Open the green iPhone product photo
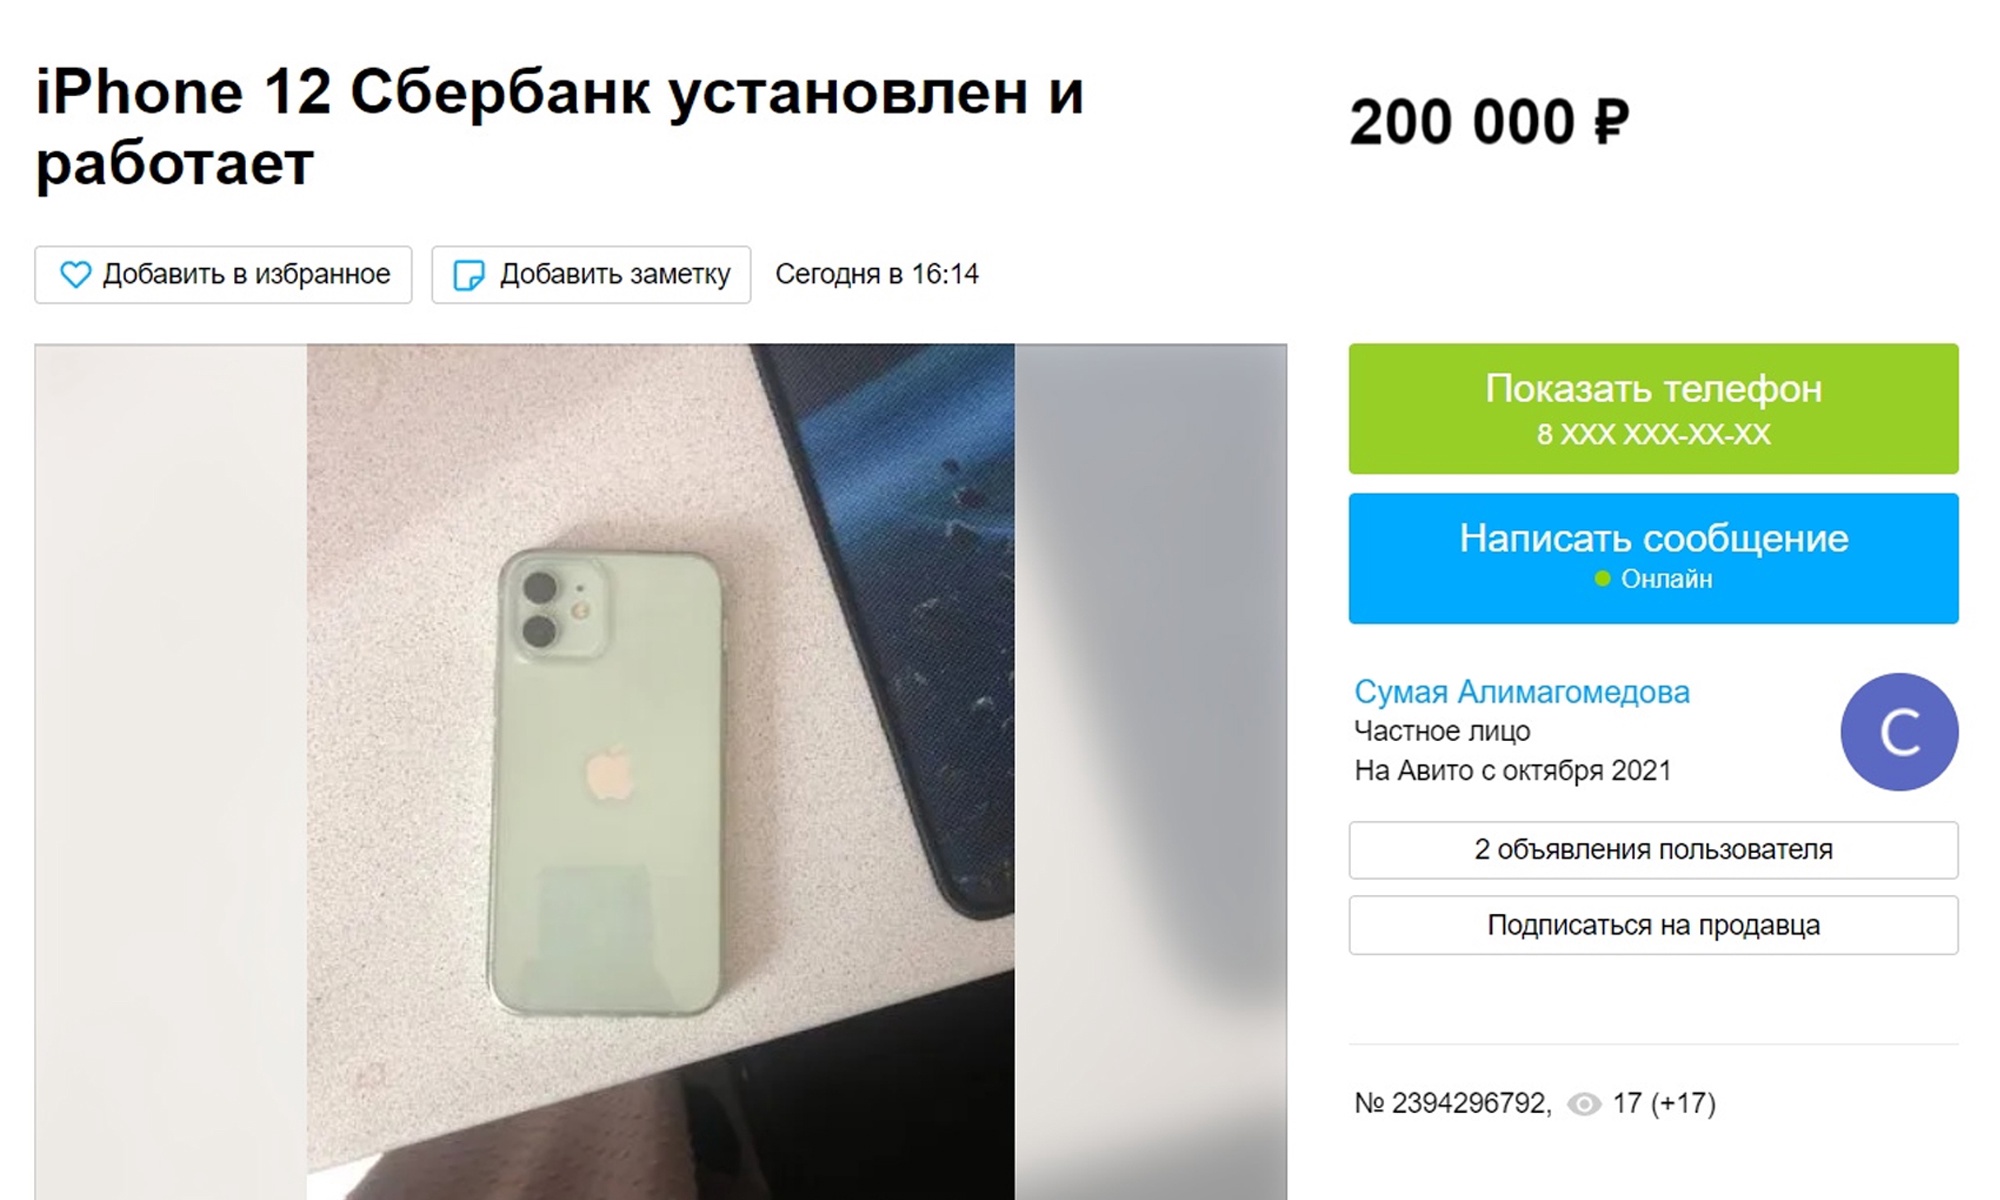2000x1200 pixels. click(x=660, y=772)
